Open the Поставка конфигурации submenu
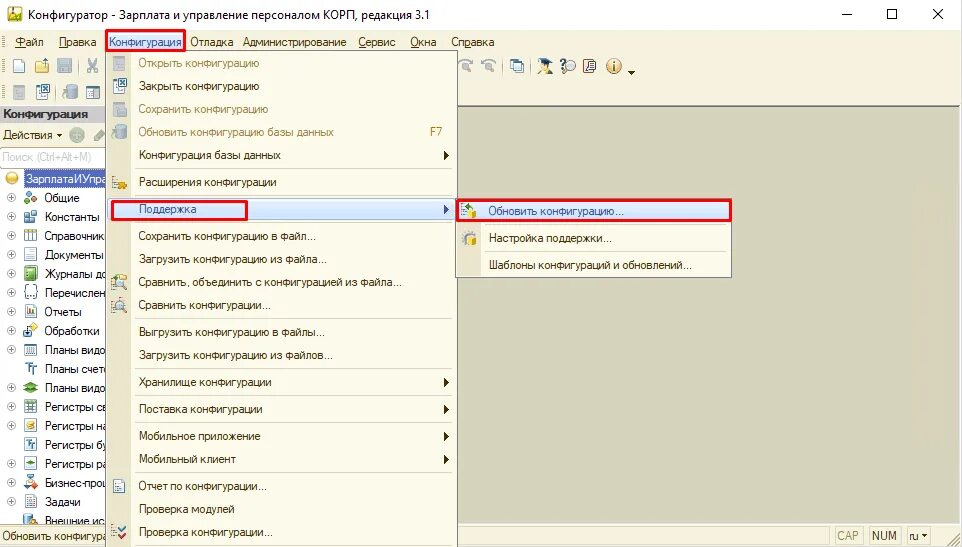 [x=282, y=409]
